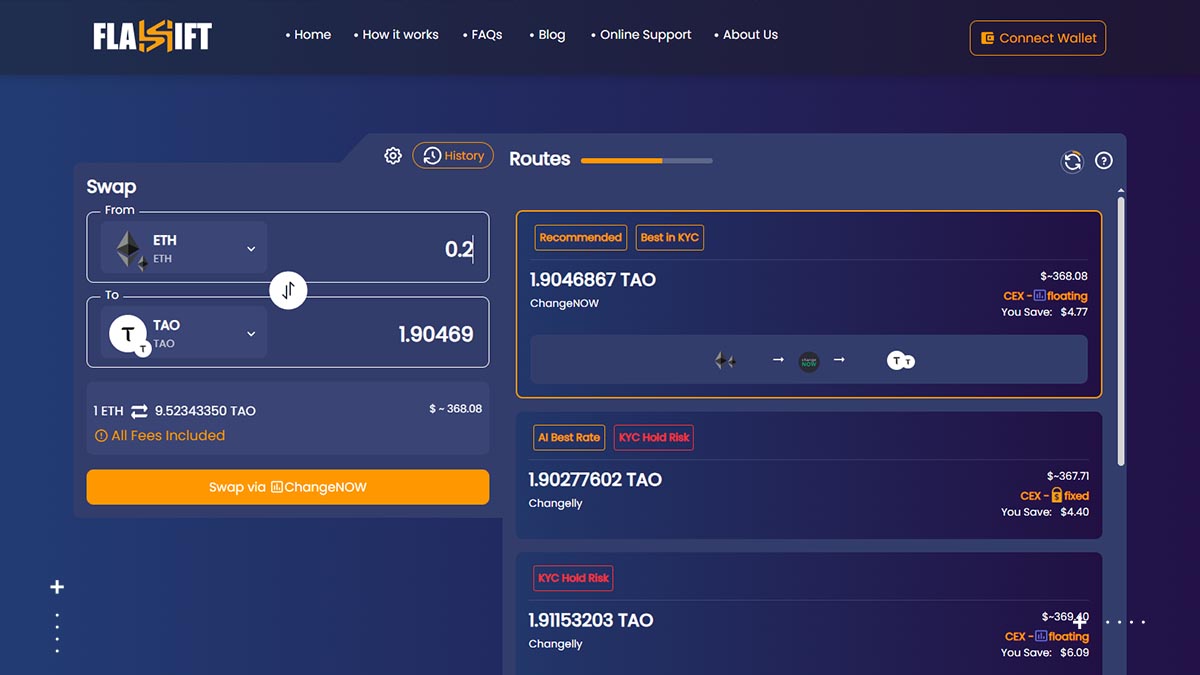Click floating rate icon on ChangeNOW route

[1039, 296]
